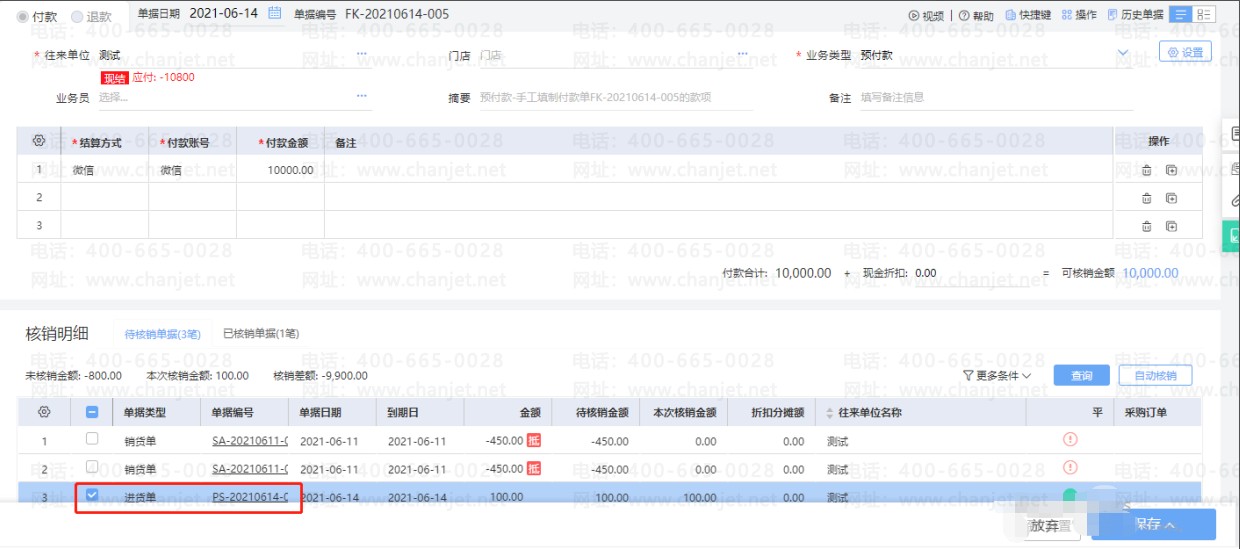Click the green sidebar icon
This screenshot has width=1240, height=549.
[1232, 236]
